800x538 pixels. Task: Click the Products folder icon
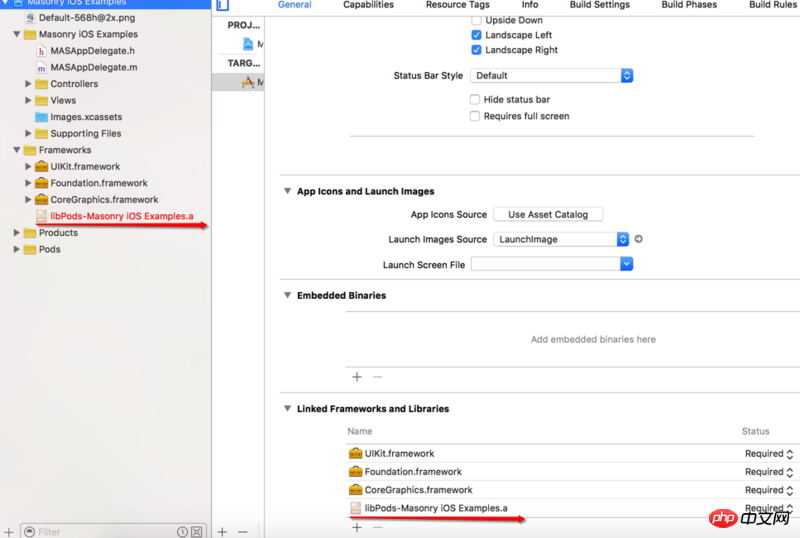30,233
